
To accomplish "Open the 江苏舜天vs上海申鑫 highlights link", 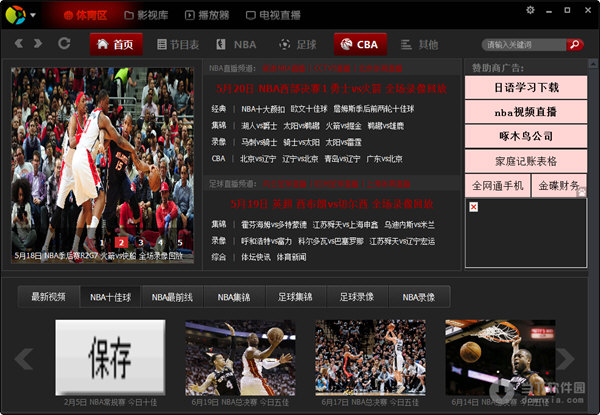I will tap(345, 225).
